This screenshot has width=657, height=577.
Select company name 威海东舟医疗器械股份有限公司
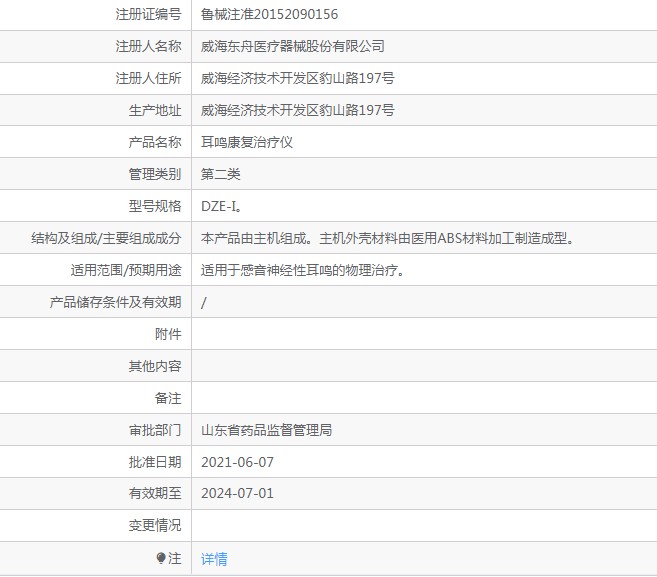293,47
